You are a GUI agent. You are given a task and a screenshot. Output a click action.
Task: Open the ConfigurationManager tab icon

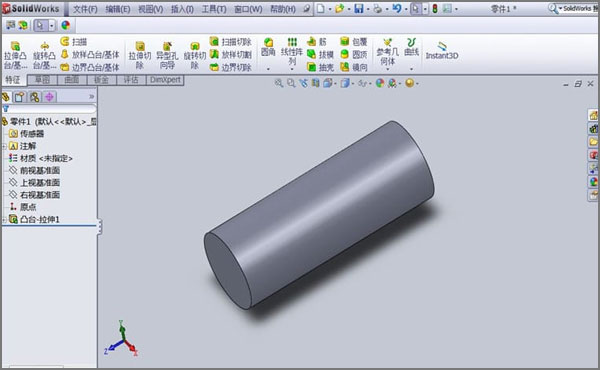click(x=34, y=97)
